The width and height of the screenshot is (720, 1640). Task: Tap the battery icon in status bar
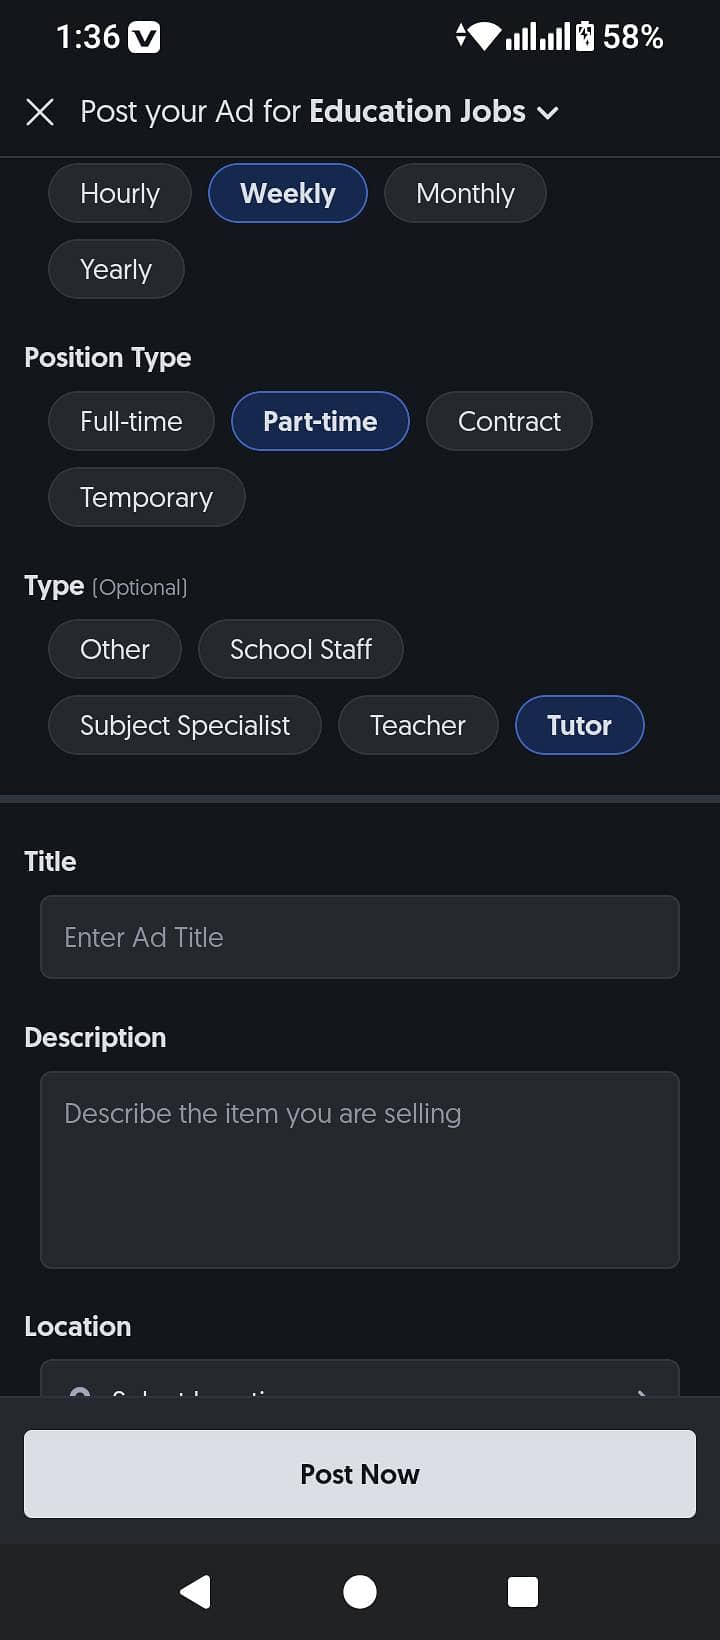click(586, 37)
